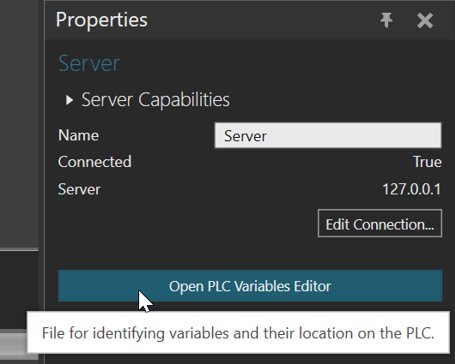Click the vertical splitter beside Properties panel
This screenshot has width=455, height=364.
coord(42,182)
